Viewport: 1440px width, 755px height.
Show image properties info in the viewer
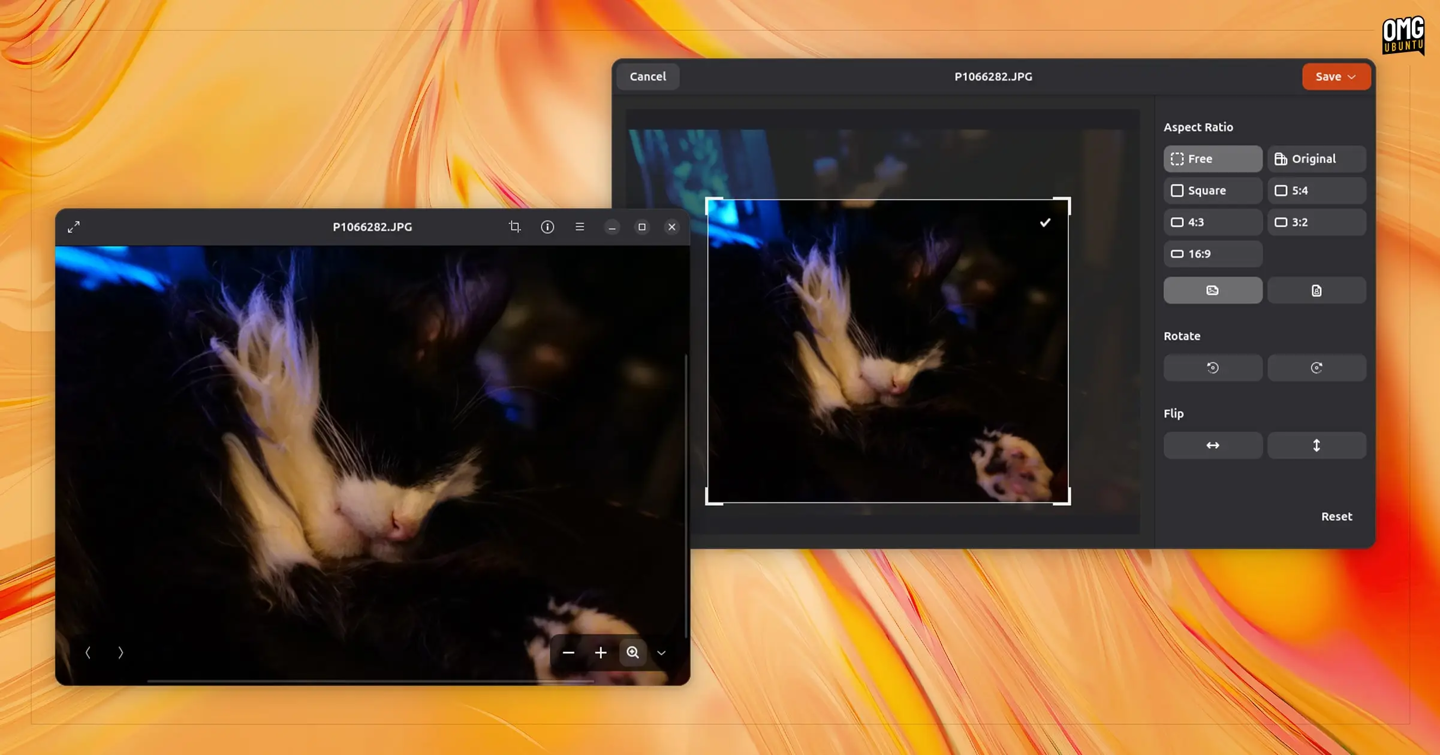(547, 227)
